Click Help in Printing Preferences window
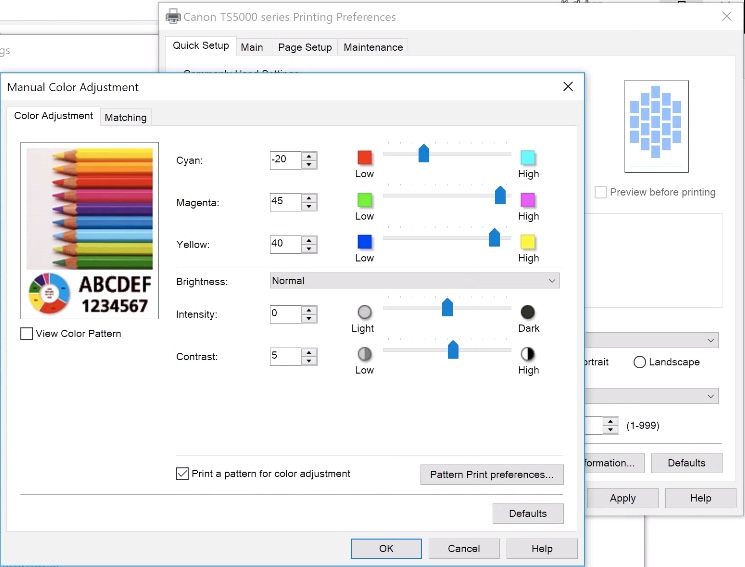Image resolution: width=745 pixels, height=567 pixels. 701,498
